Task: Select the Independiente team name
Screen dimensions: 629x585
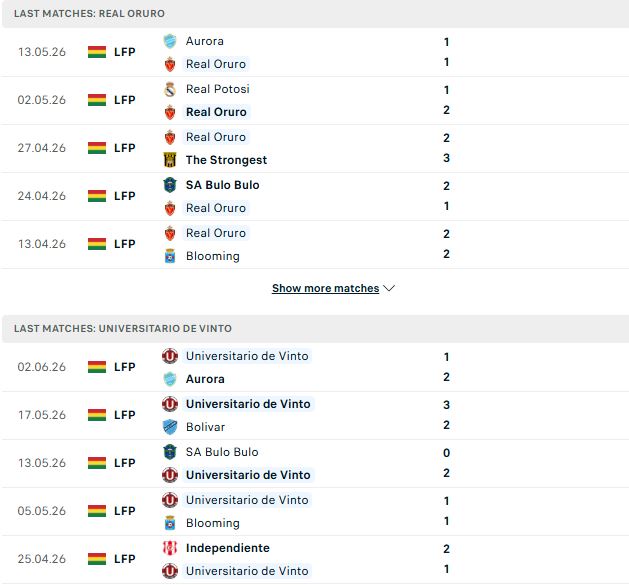Action: [227, 548]
